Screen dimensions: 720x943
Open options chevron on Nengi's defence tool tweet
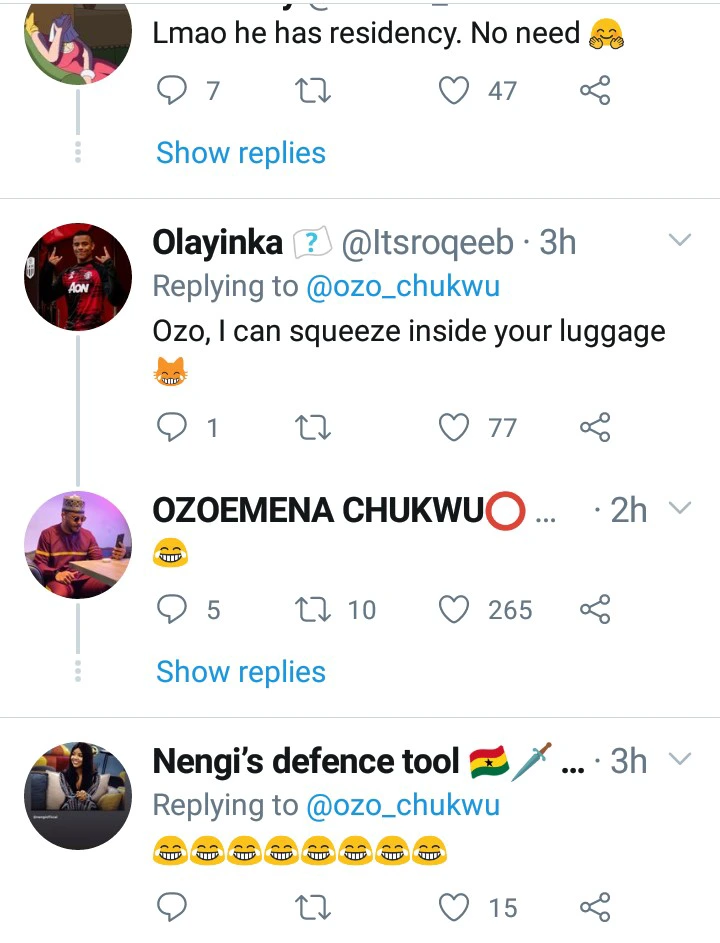pyautogui.click(x=680, y=760)
